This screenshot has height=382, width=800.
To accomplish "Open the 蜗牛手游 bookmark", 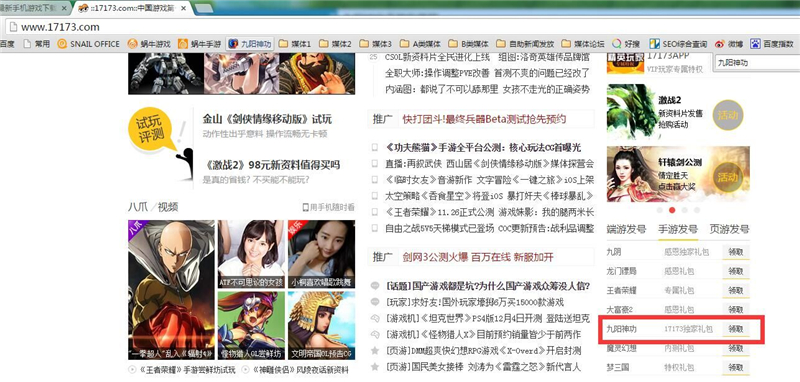I will click(x=199, y=44).
